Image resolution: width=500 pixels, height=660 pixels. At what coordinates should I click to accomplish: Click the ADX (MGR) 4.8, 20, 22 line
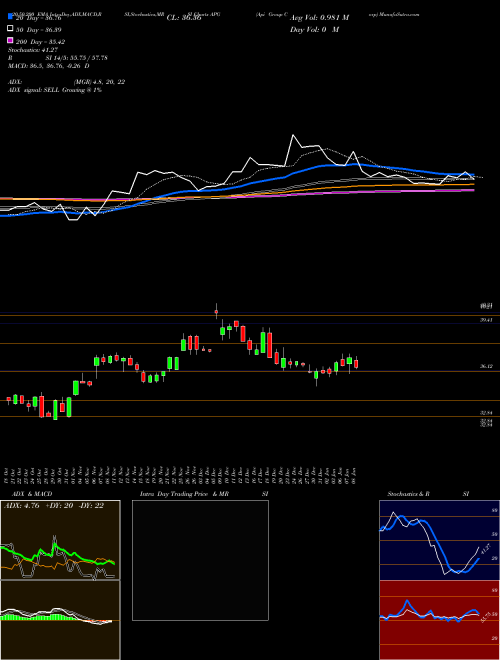[x=66, y=82]
